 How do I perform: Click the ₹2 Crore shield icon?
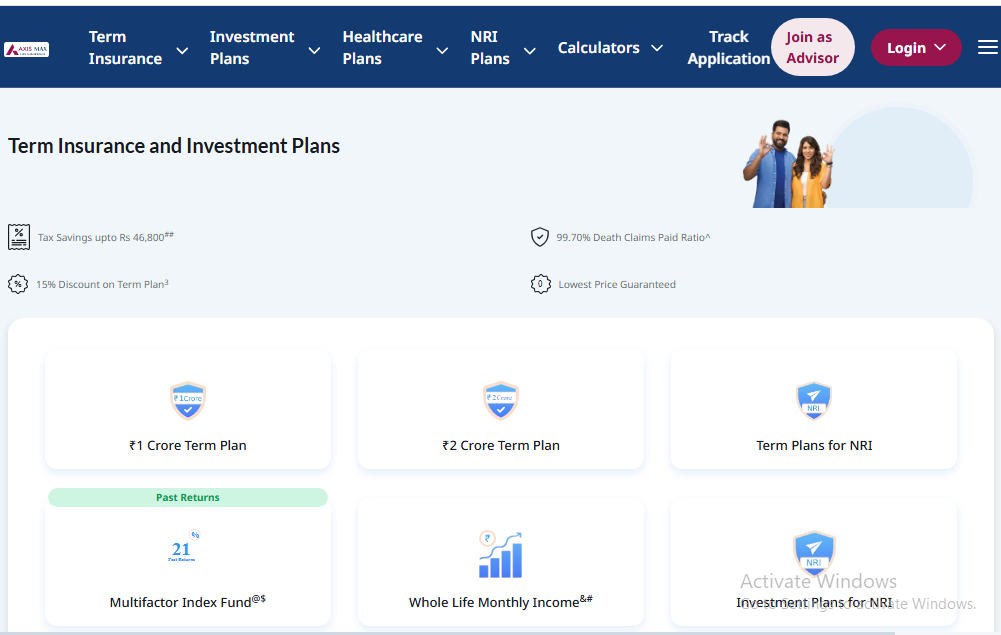tap(500, 401)
